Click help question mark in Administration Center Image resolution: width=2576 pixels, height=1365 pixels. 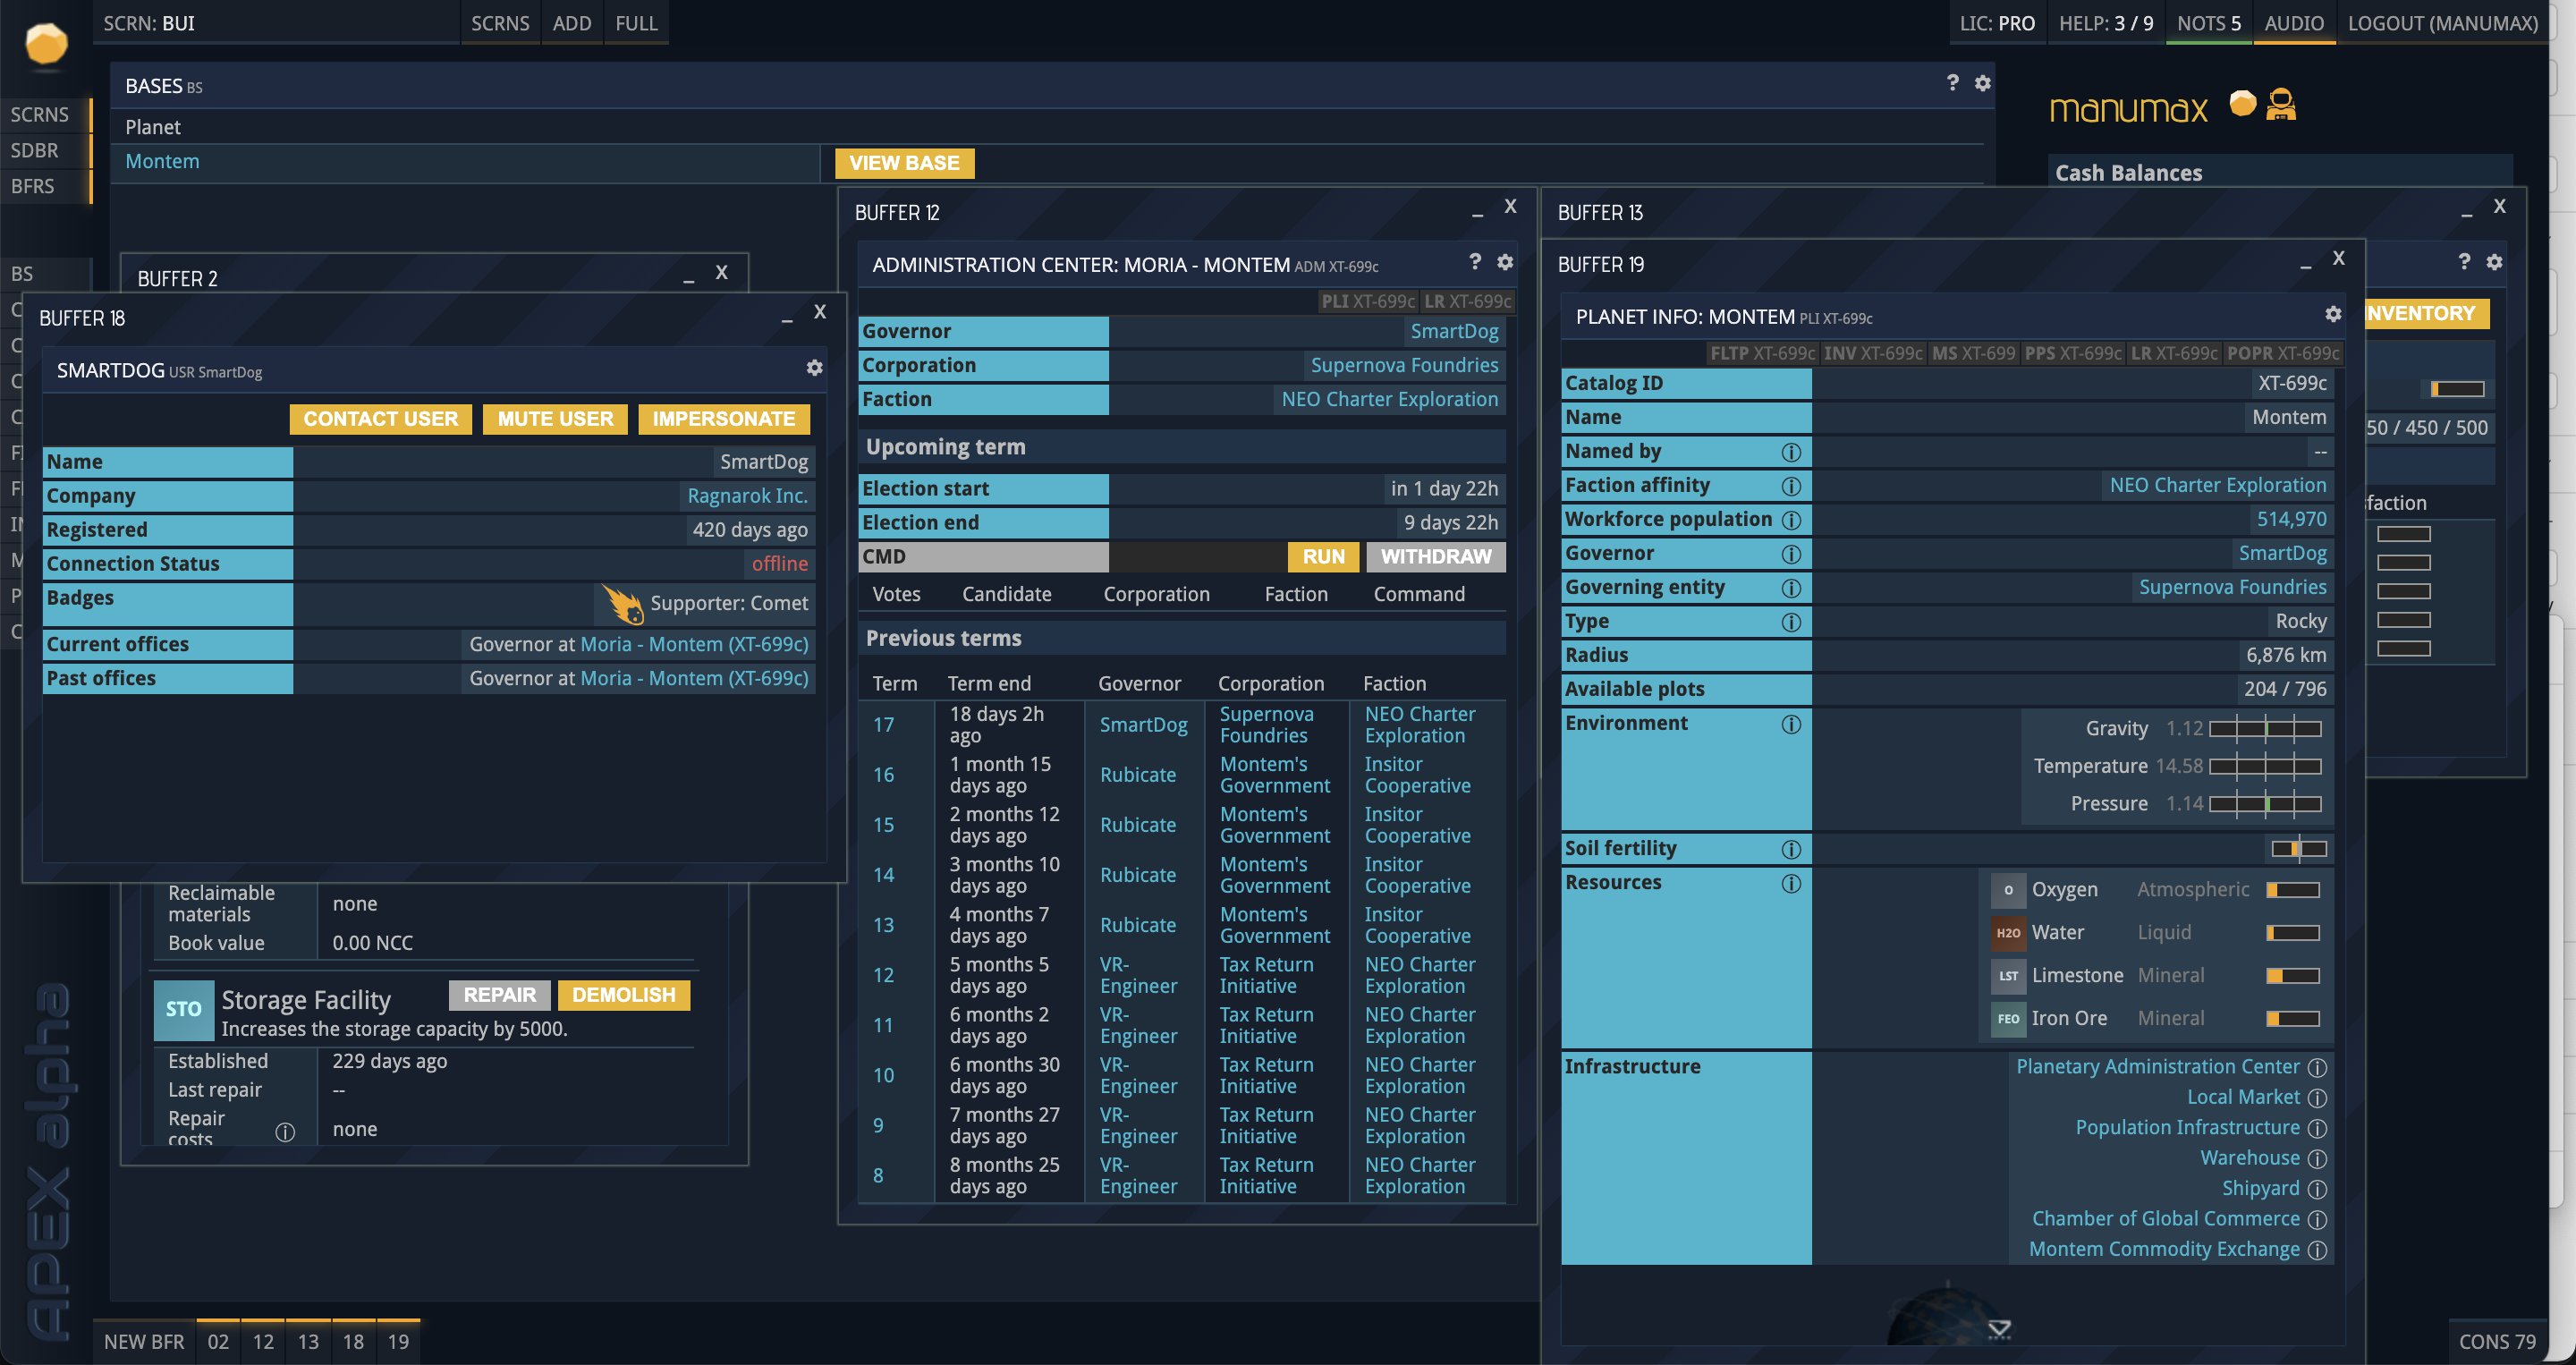click(1474, 262)
